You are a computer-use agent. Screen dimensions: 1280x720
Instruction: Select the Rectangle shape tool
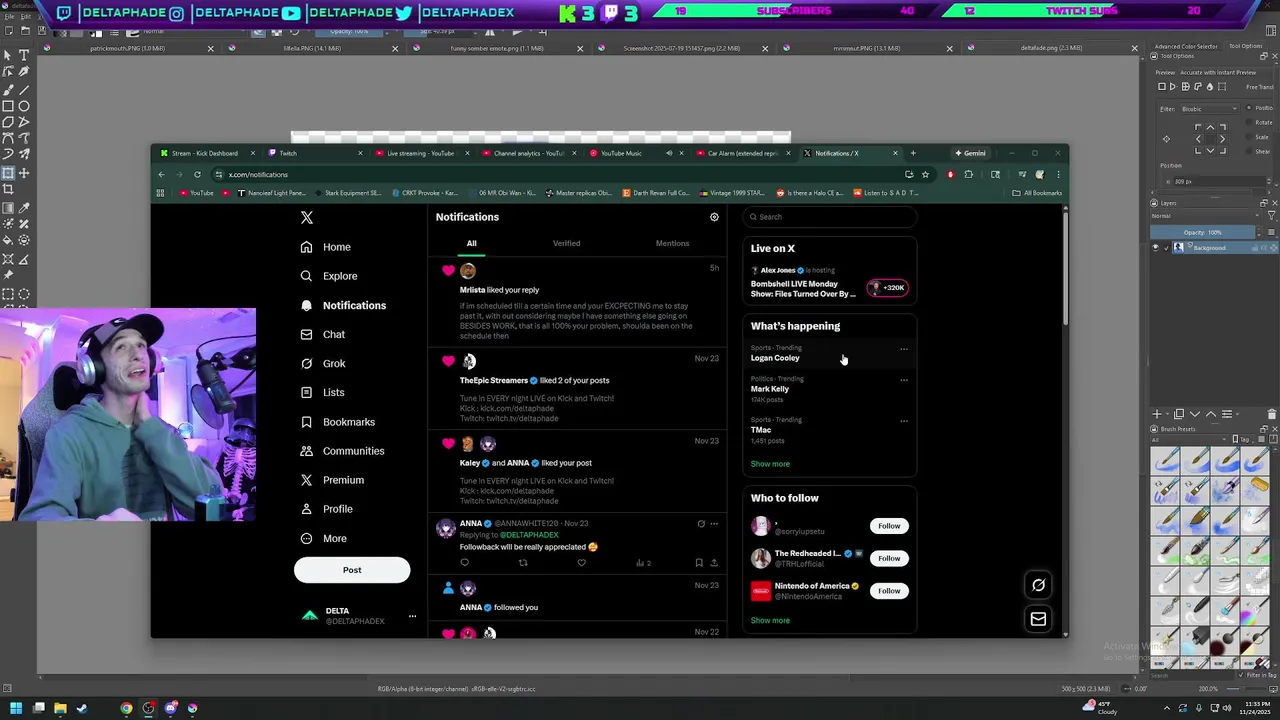(8, 106)
